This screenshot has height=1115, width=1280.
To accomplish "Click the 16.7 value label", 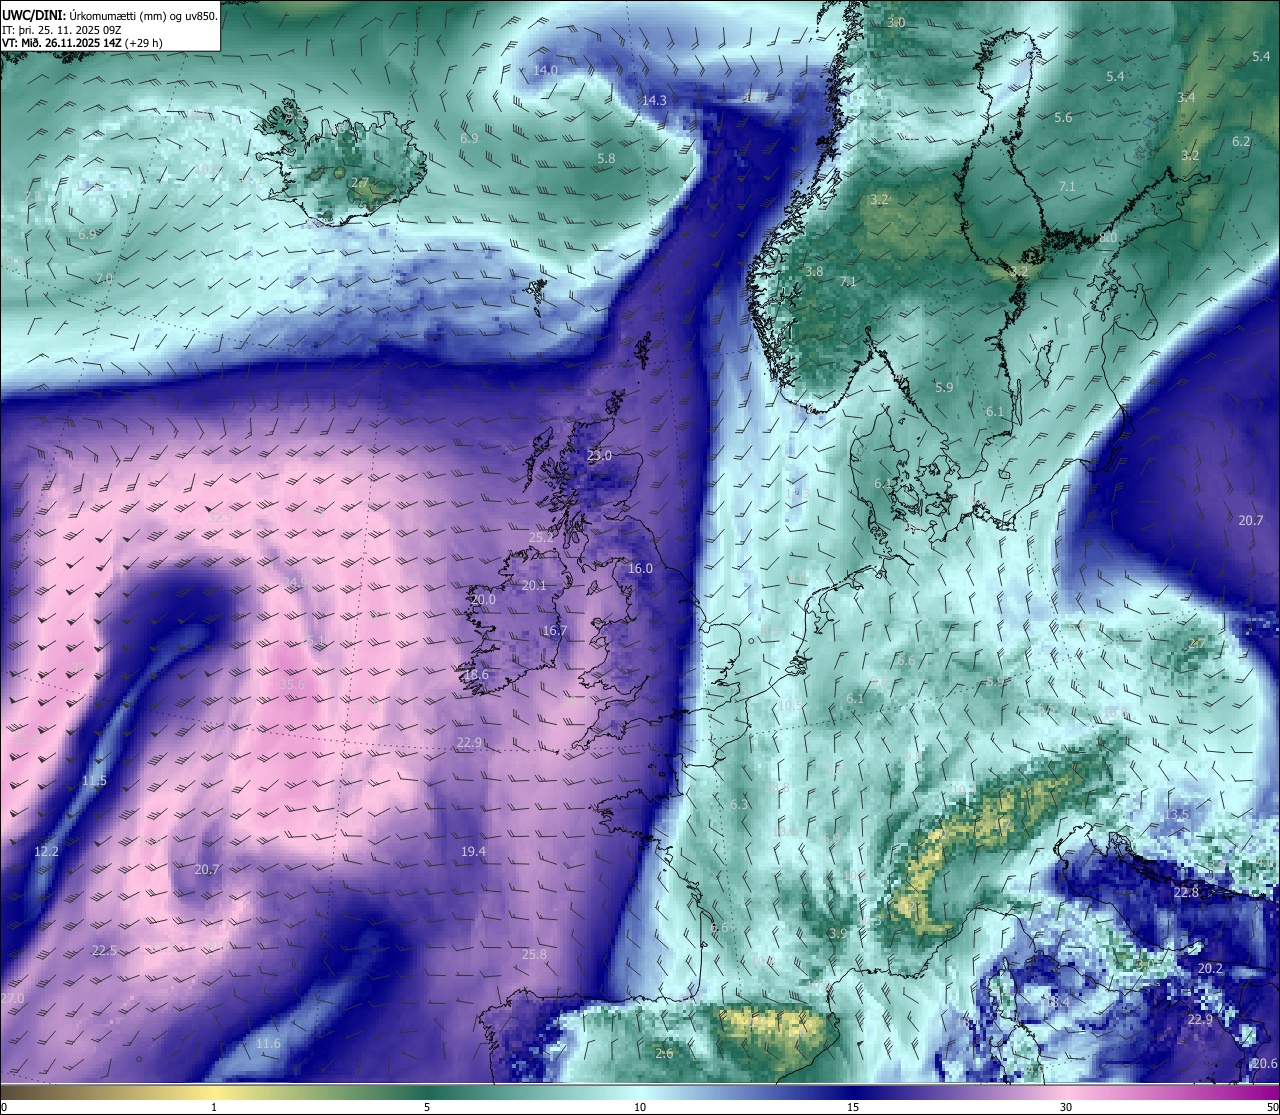I will click(x=555, y=630).
